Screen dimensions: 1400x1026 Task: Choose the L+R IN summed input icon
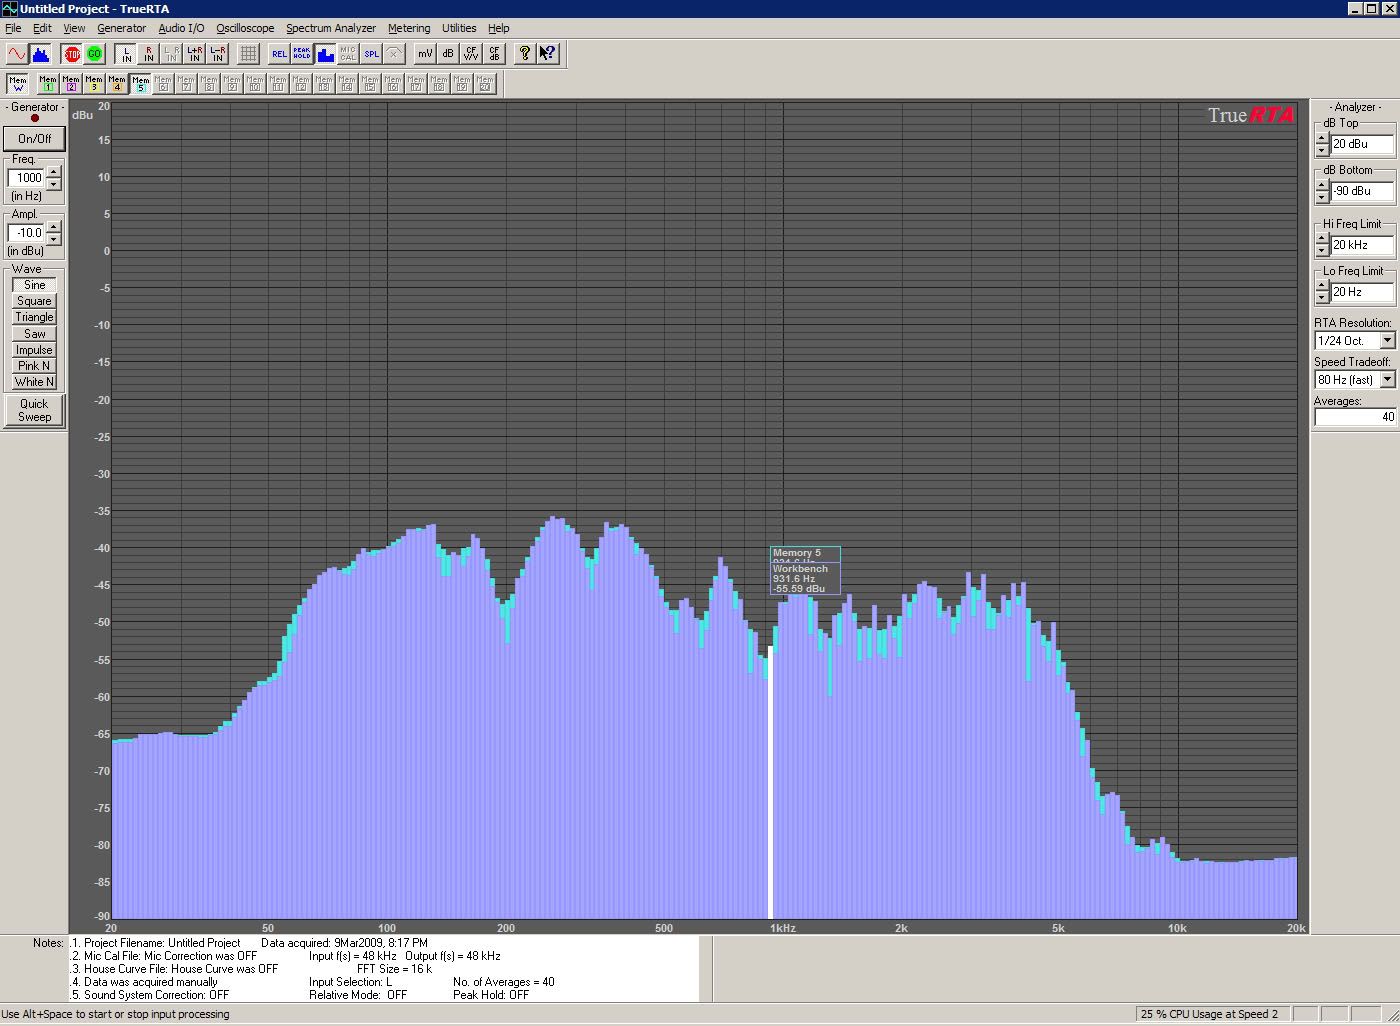coord(194,54)
